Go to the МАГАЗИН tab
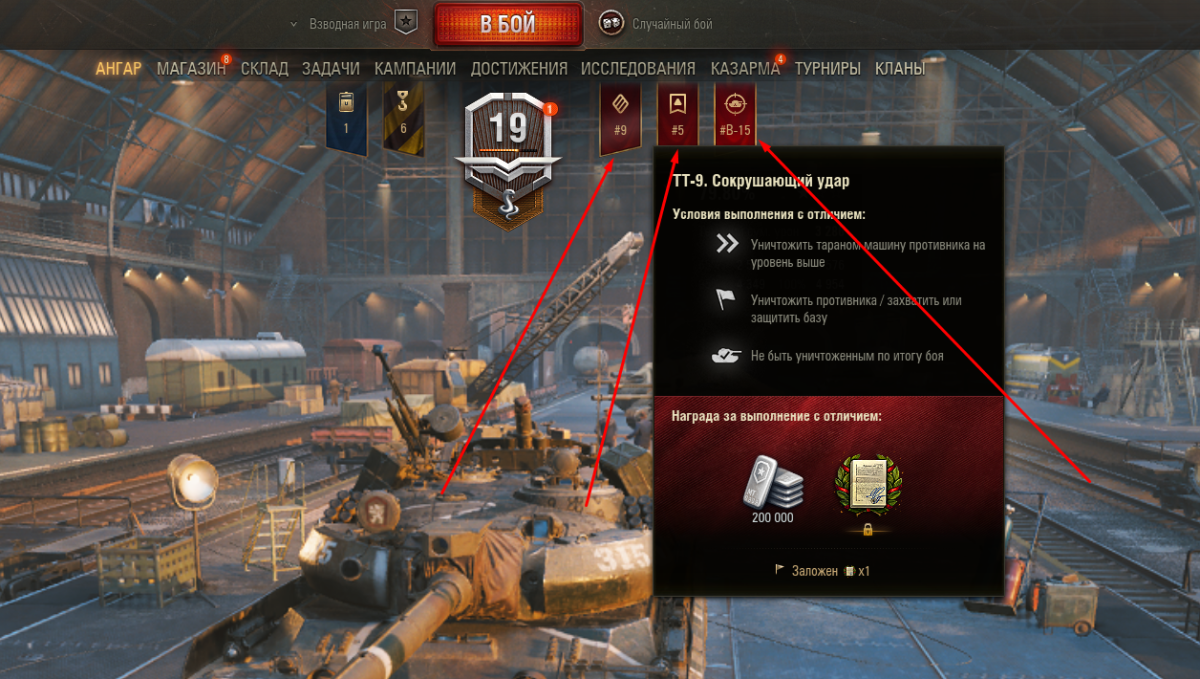The height and width of the screenshot is (679, 1200). tap(191, 69)
